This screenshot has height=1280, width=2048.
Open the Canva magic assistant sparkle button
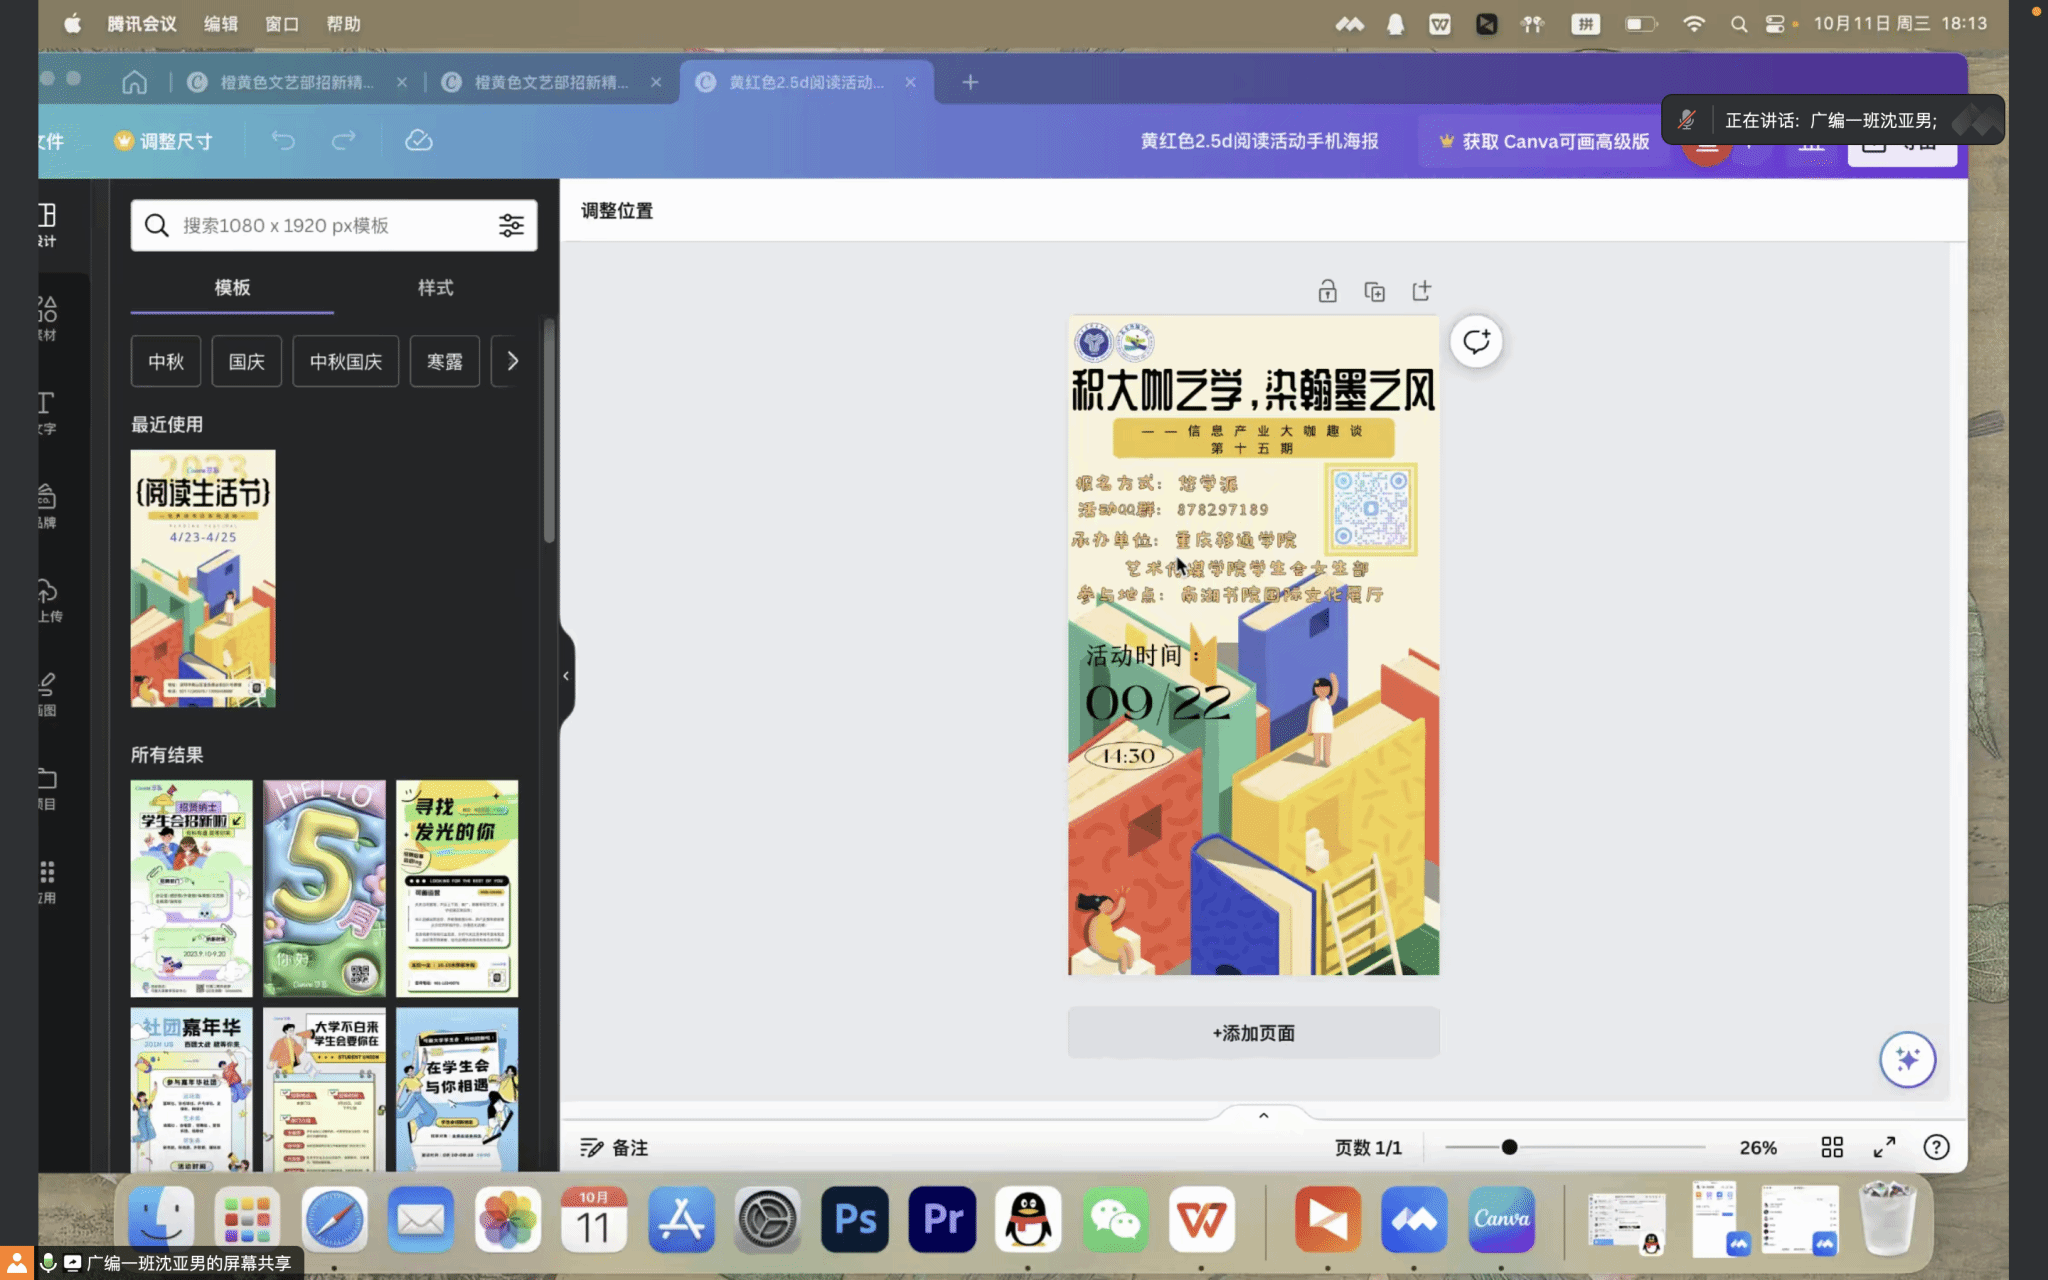point(1907,1059)
